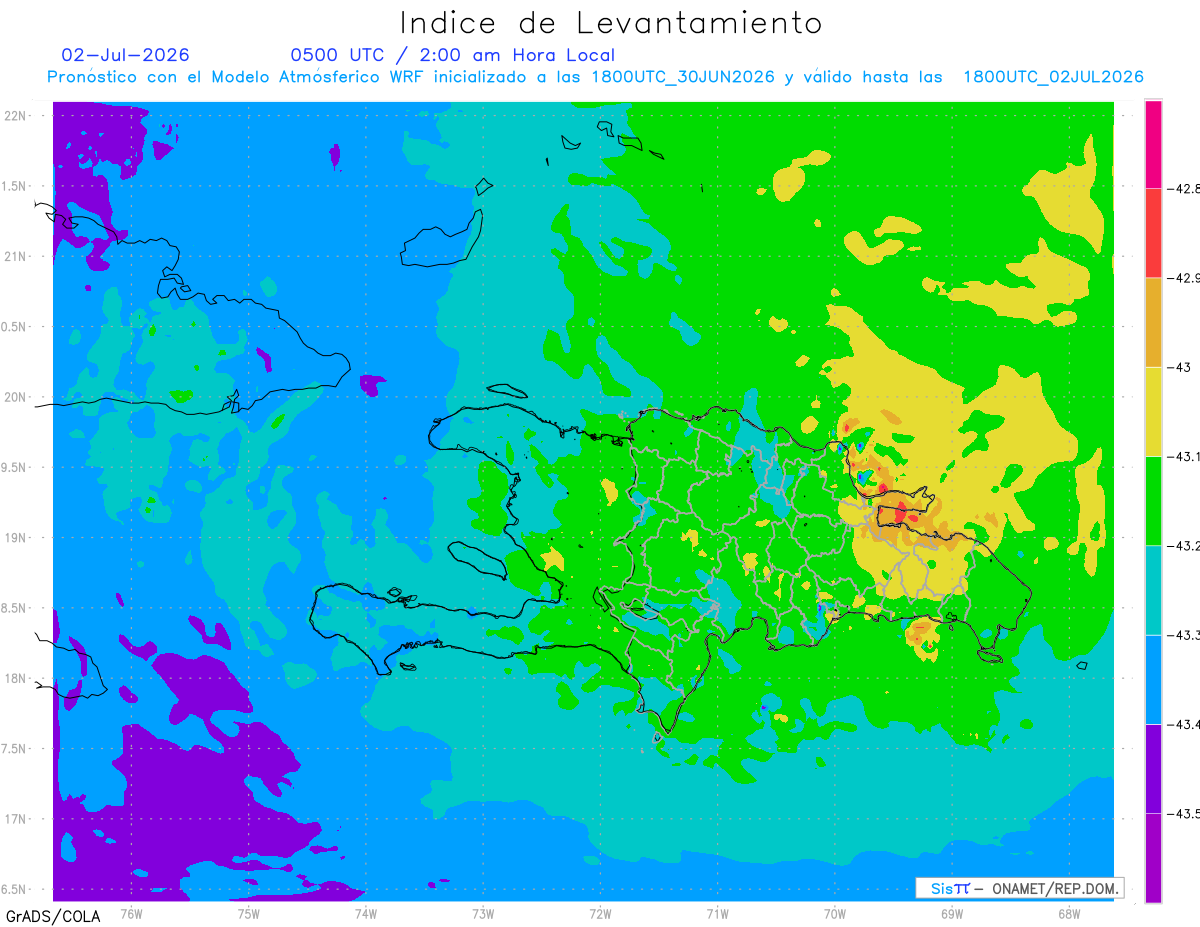Image resolution: width=1200 pixels, height=927 pixels.
Task: Click the '0.5N' latitude label
Action: click(x=15, y=327)
